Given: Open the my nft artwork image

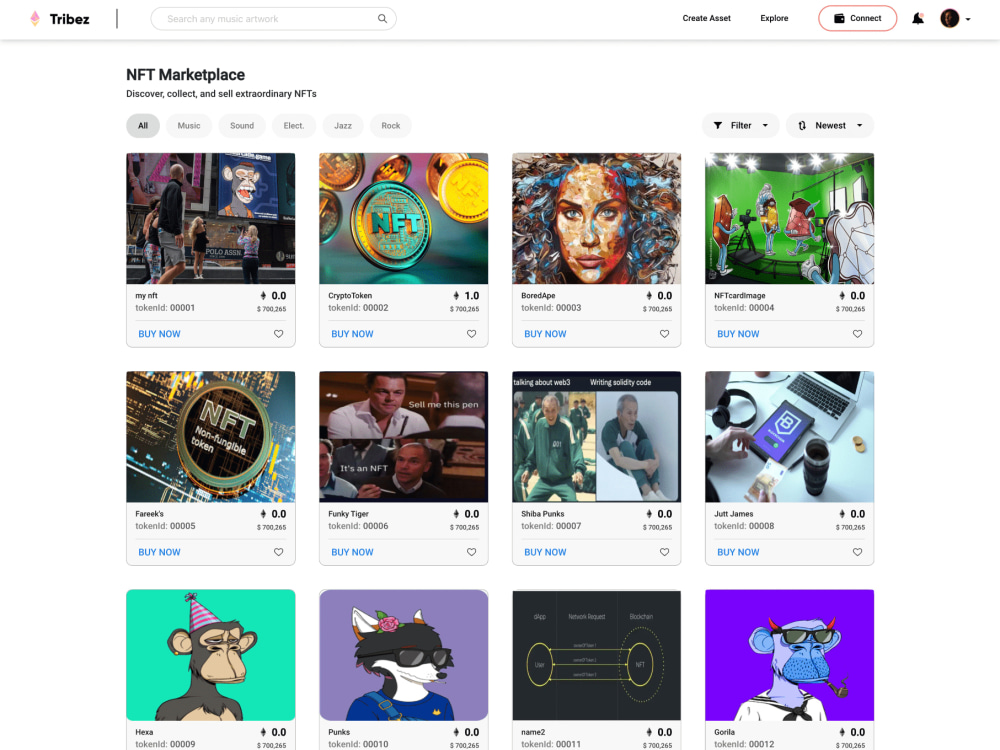Looking at the screenshot, I should [x=210, y=218].
